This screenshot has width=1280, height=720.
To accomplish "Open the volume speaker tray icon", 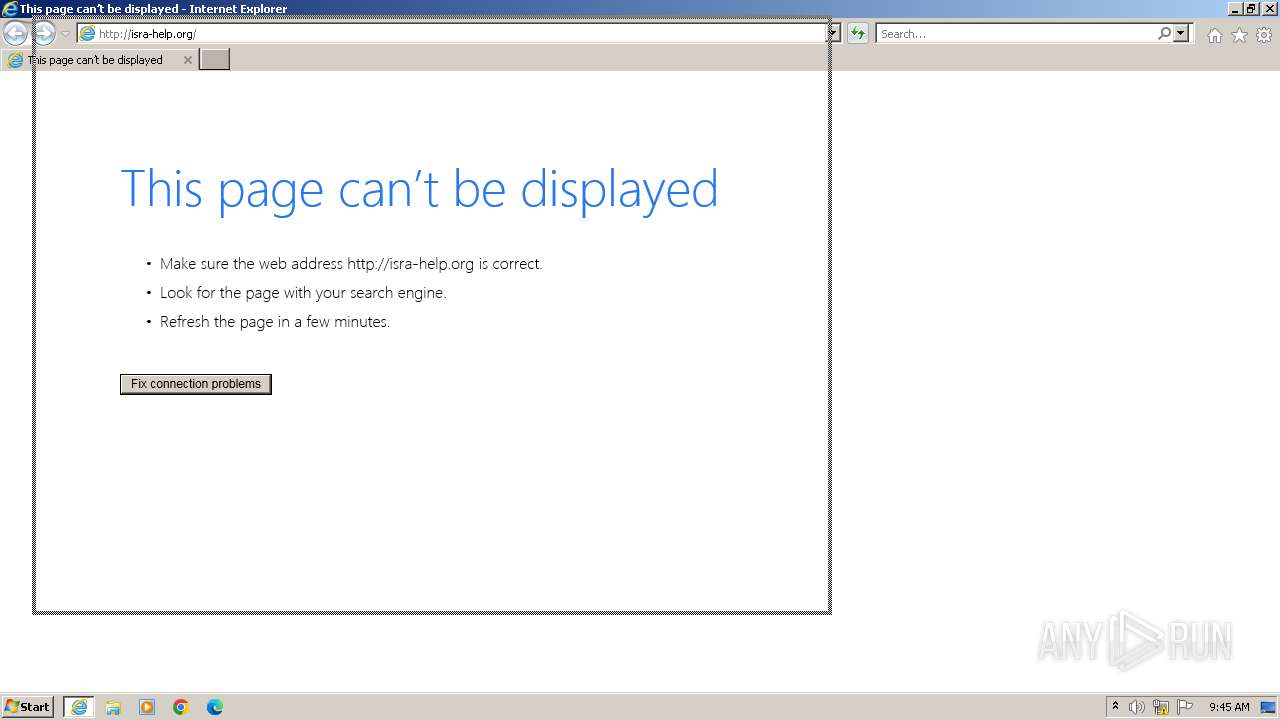I will [x=1137, y=707].
